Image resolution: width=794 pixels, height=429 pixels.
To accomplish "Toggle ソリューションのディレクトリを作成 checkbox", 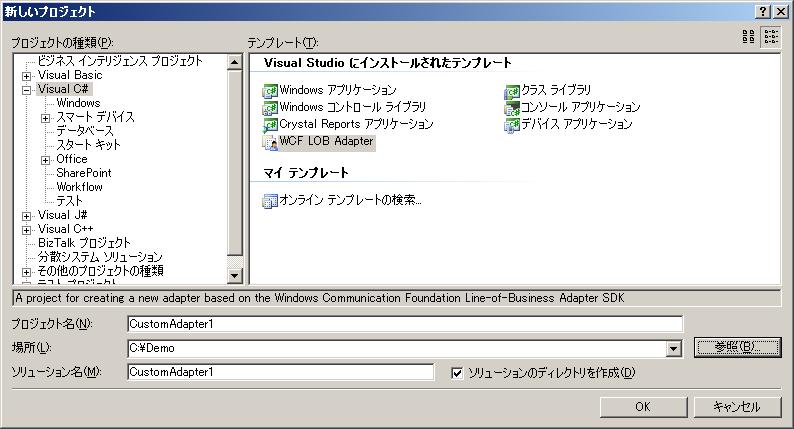I will 457,373.
